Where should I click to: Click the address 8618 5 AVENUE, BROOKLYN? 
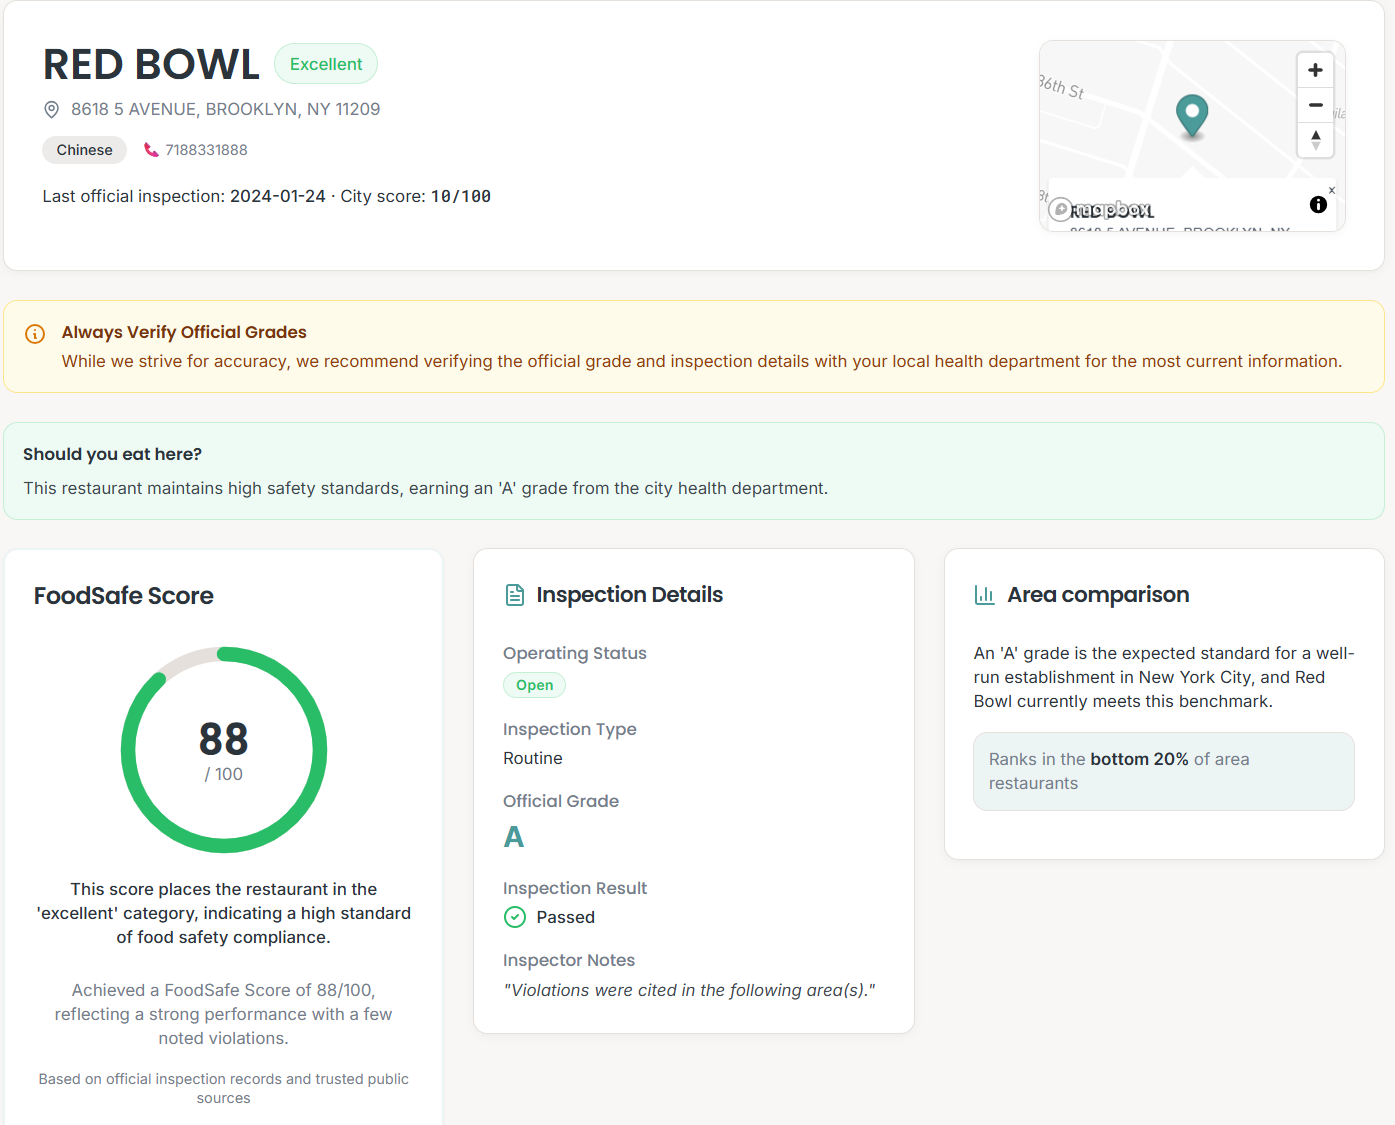click(225, 109)
